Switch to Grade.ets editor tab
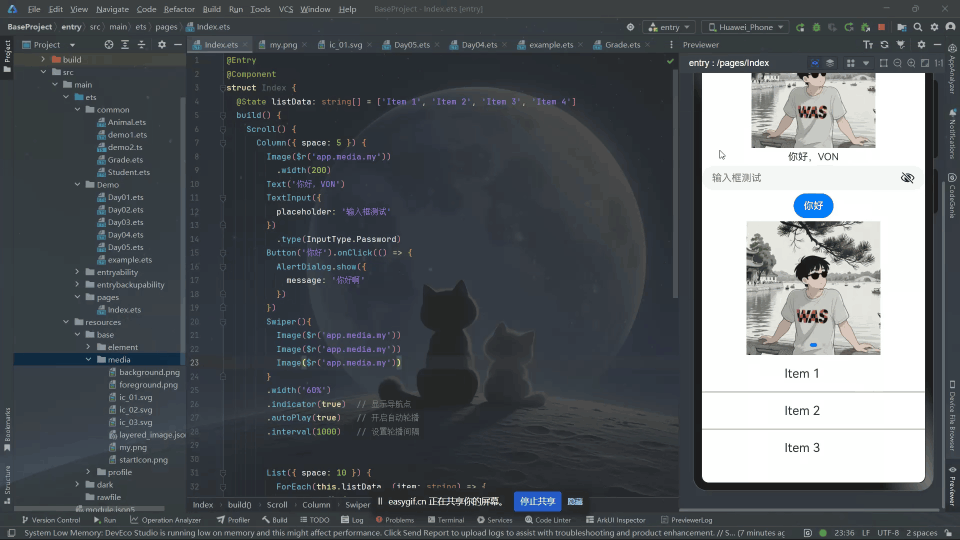 622,45
